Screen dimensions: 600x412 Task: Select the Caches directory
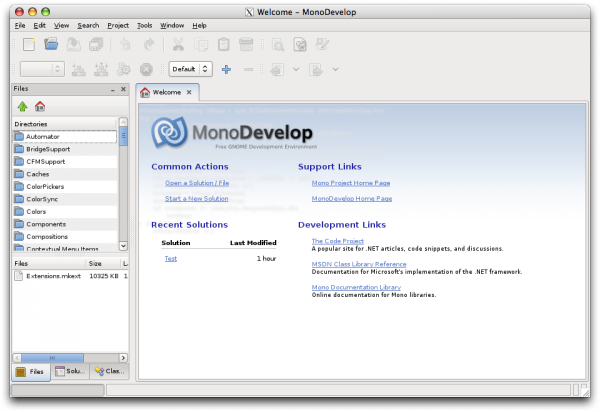coord(65,174)
